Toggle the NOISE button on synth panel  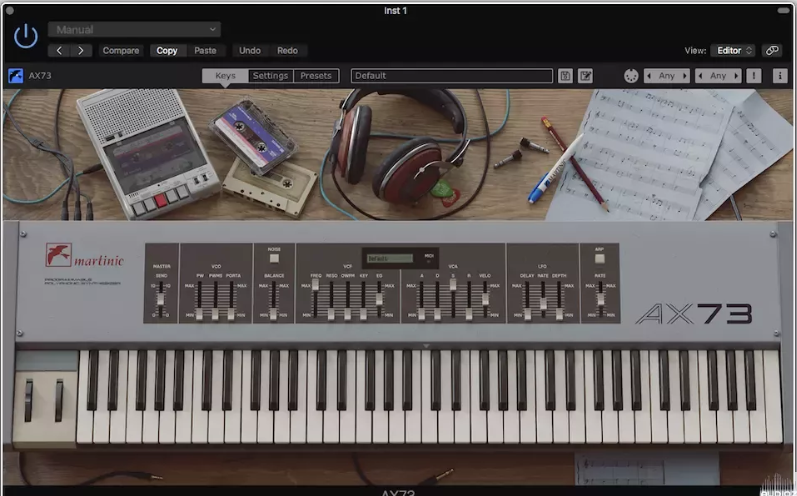(274, 258)
